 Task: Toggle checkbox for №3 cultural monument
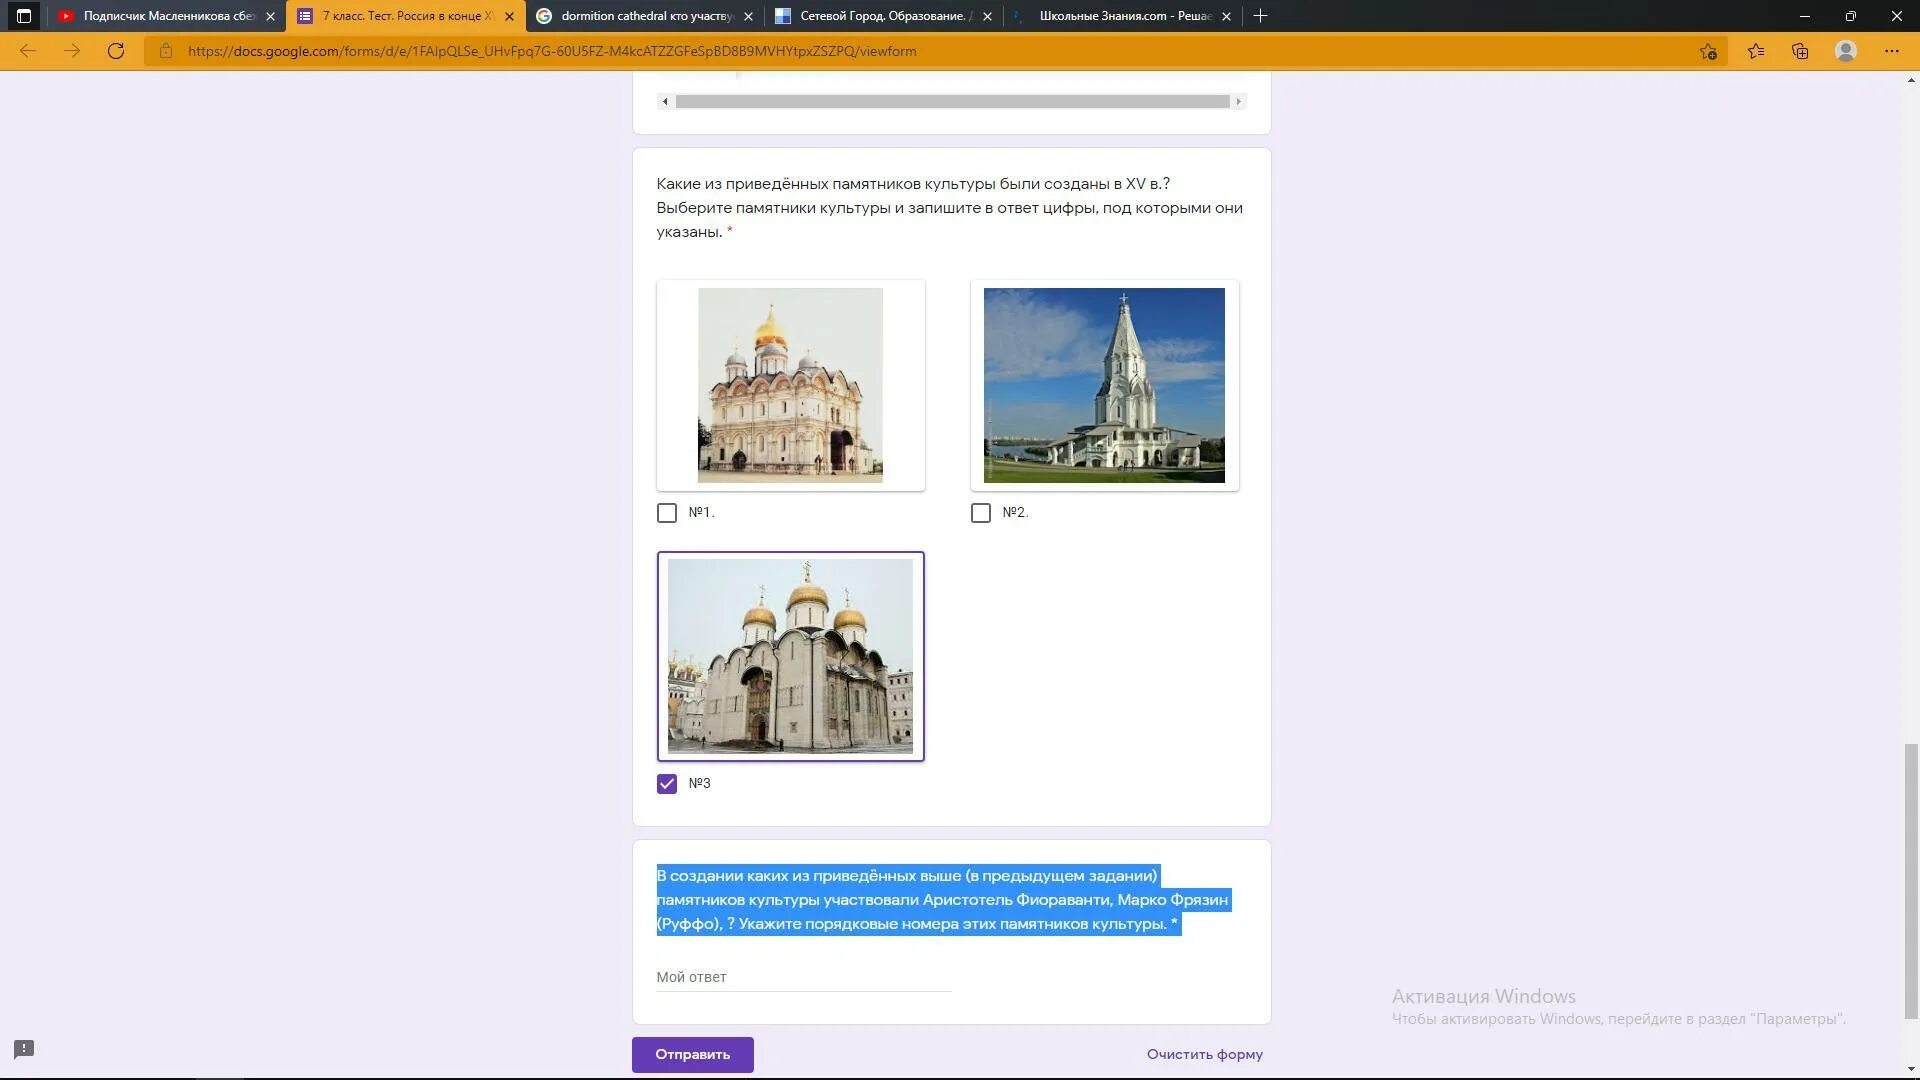pyautogui.click(x=667, y=782)
